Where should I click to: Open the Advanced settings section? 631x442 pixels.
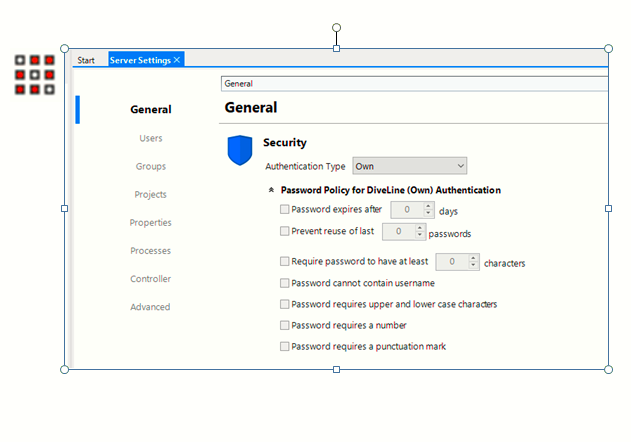pyautogui.click(x=151, y=307)
